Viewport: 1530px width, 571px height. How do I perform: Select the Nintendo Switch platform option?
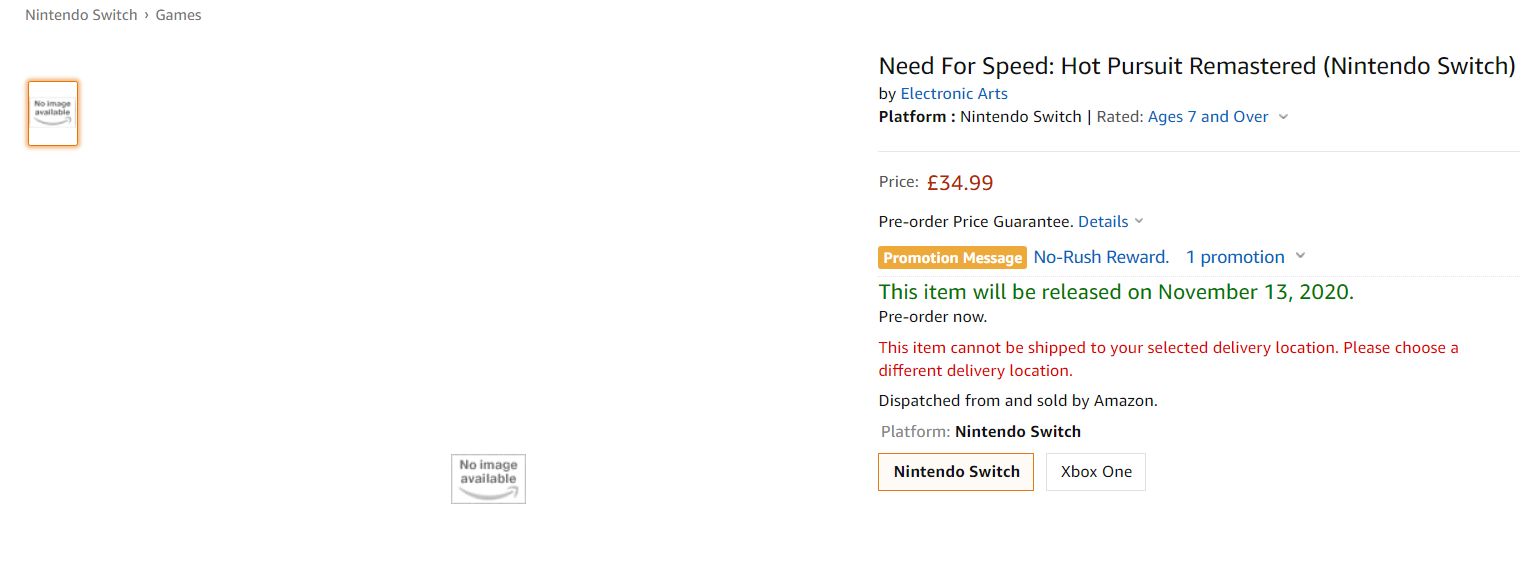point(956,472)
